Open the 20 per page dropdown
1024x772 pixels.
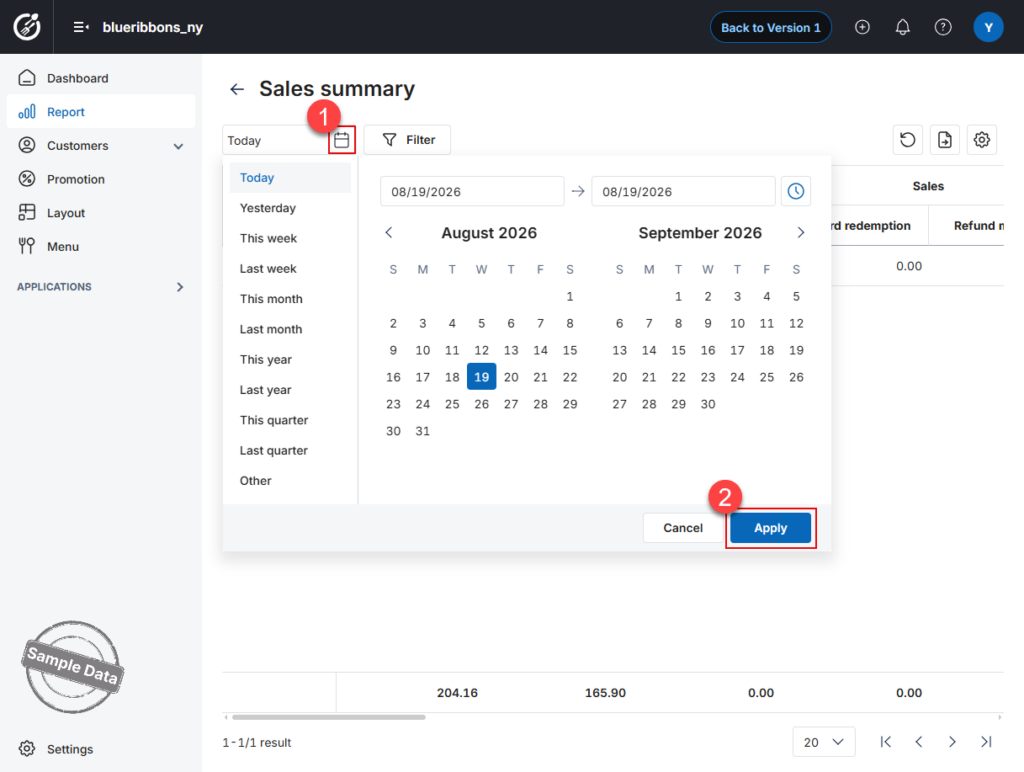pyautogui.click(x=824, y=742)
